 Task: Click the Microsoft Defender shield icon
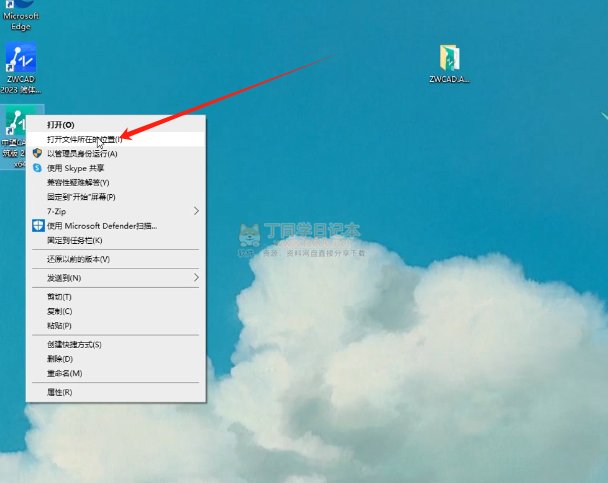tap(38, 226)
